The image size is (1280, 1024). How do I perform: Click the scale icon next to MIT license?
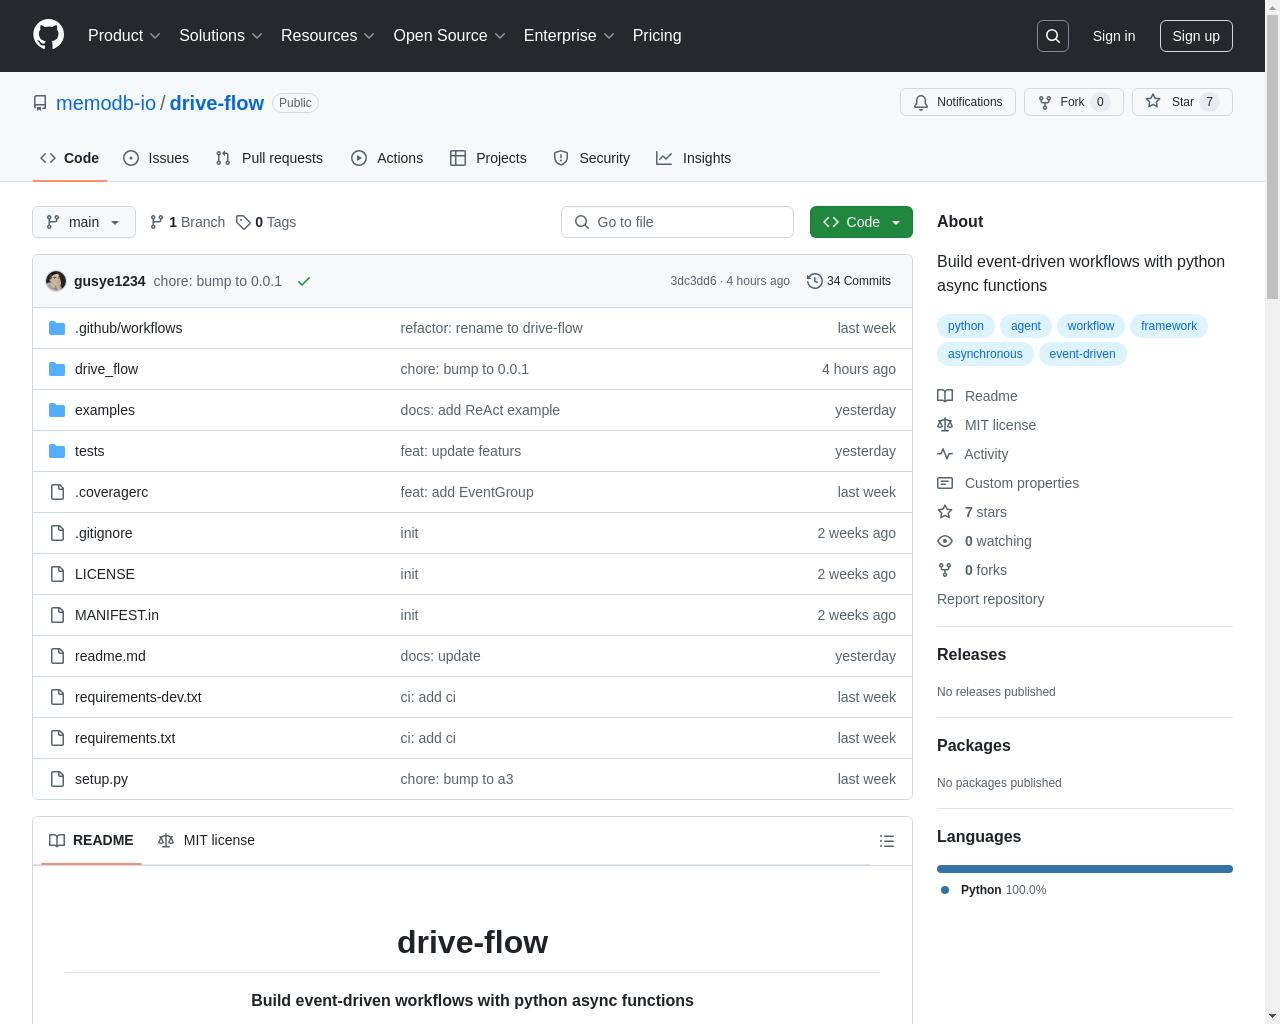[945, 425]
